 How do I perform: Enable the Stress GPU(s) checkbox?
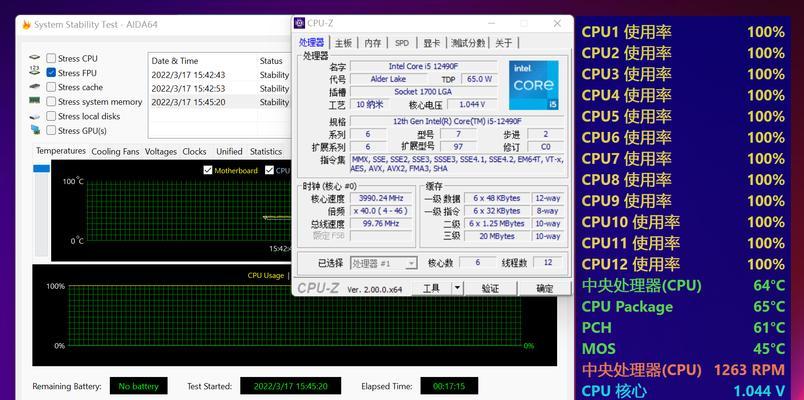point(51,130)
